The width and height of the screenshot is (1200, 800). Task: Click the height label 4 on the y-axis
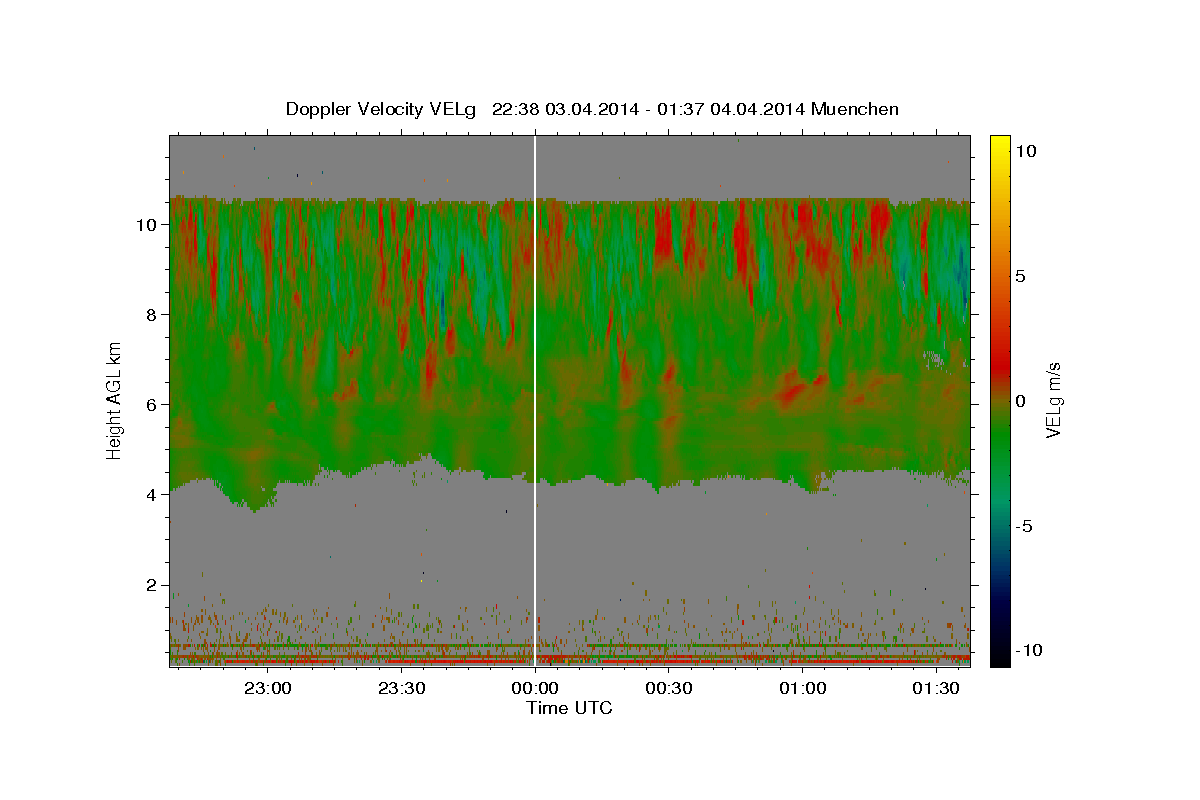(x=152, y=495)
